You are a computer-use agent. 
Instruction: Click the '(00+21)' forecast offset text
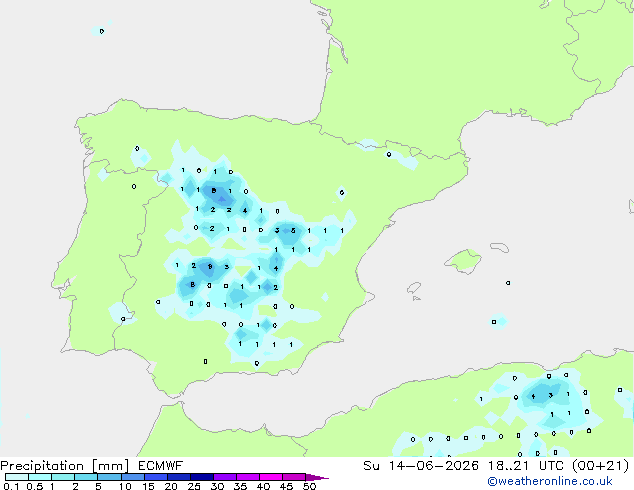coord(601,466)
